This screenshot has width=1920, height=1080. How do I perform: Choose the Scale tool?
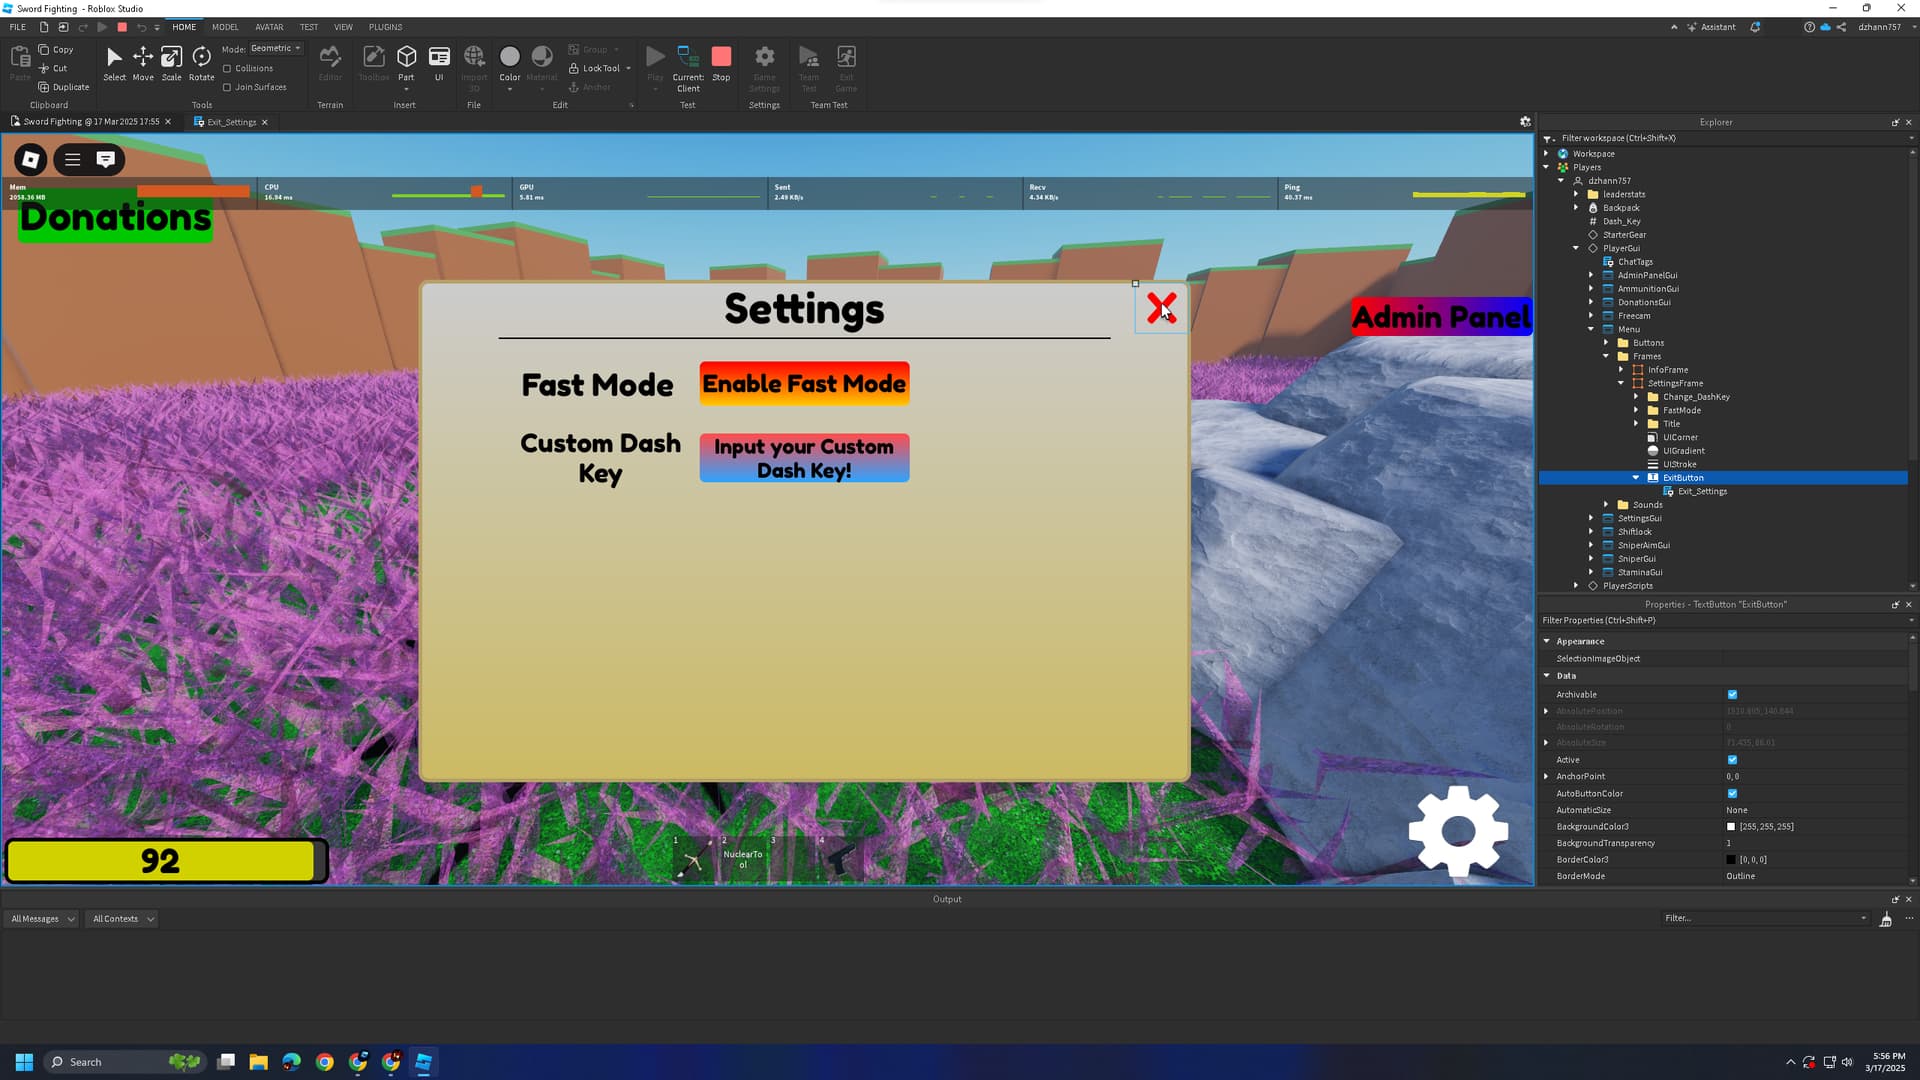pos(172,63)
